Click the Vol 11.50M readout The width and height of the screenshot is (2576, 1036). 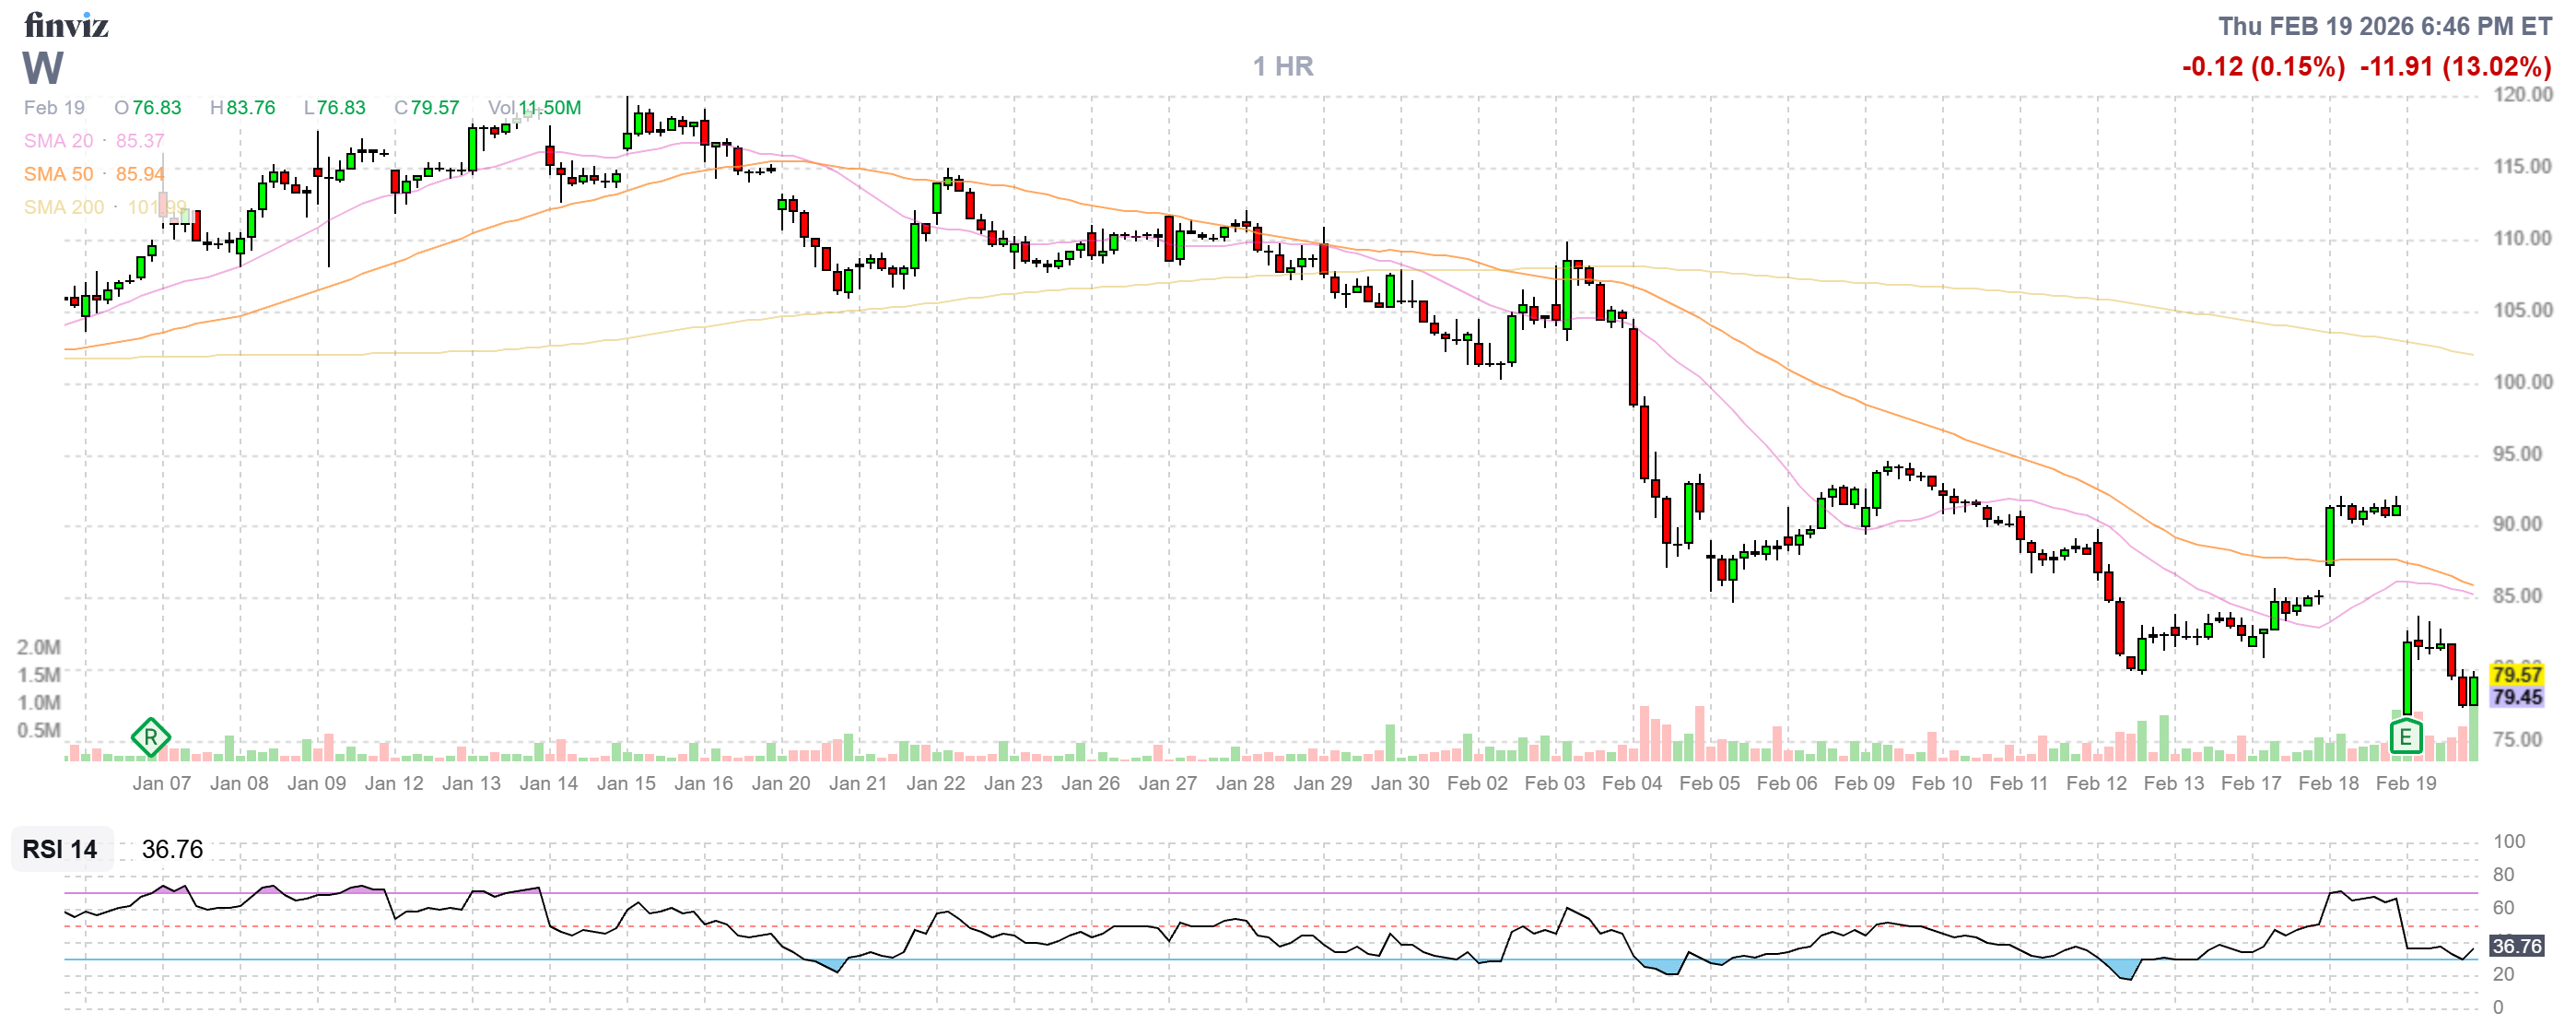pyautogui.click(x=534, y=108)
